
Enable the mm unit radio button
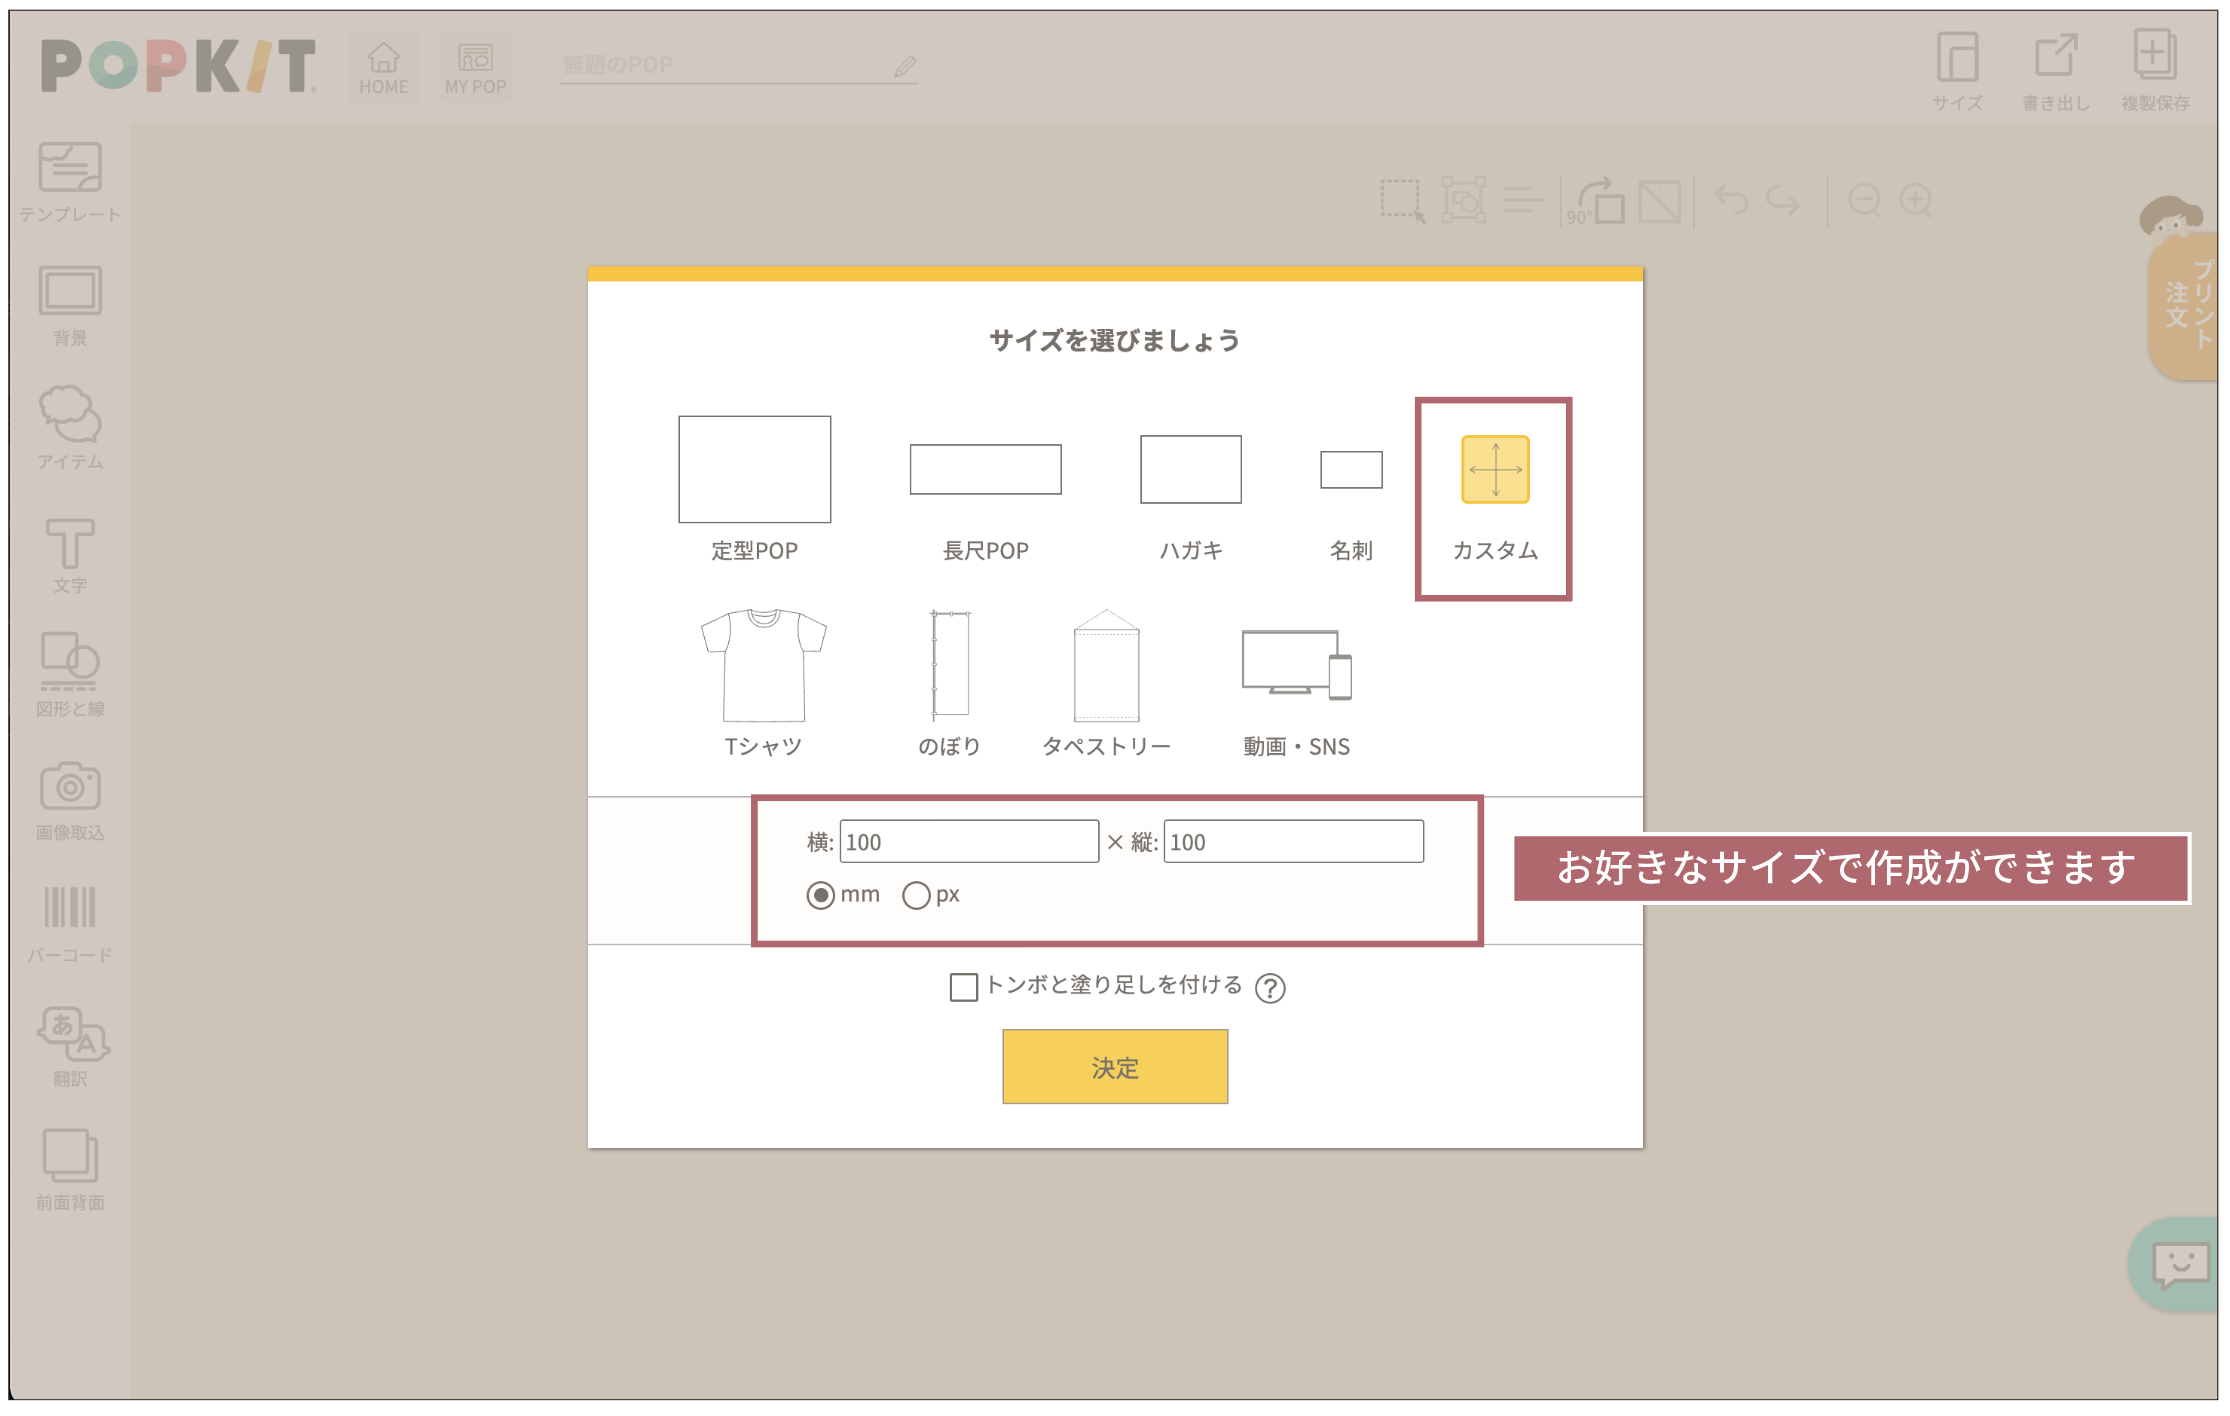coord(822,895)
